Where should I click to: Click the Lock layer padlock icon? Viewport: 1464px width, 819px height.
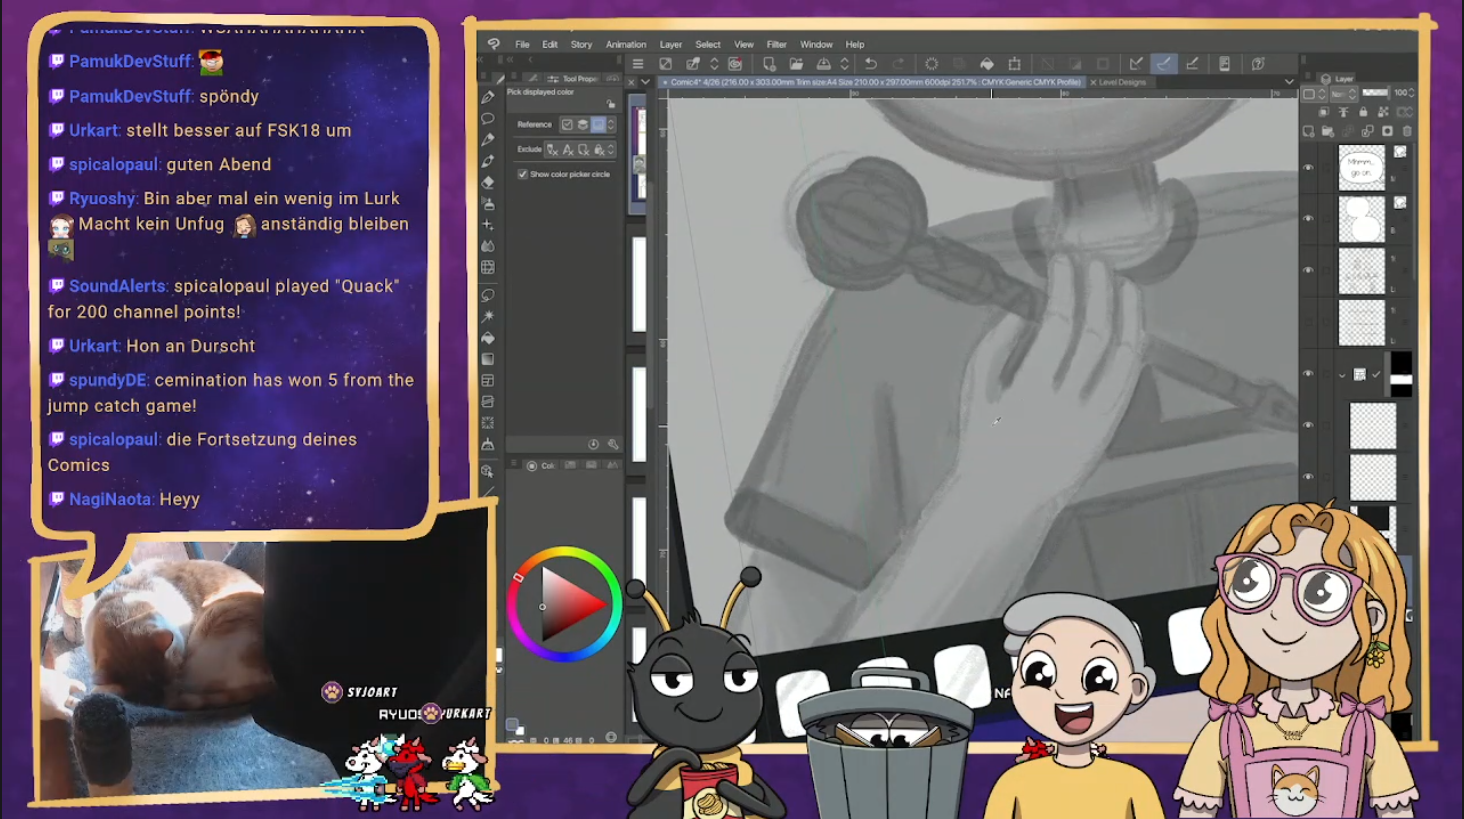[1363, 111]
